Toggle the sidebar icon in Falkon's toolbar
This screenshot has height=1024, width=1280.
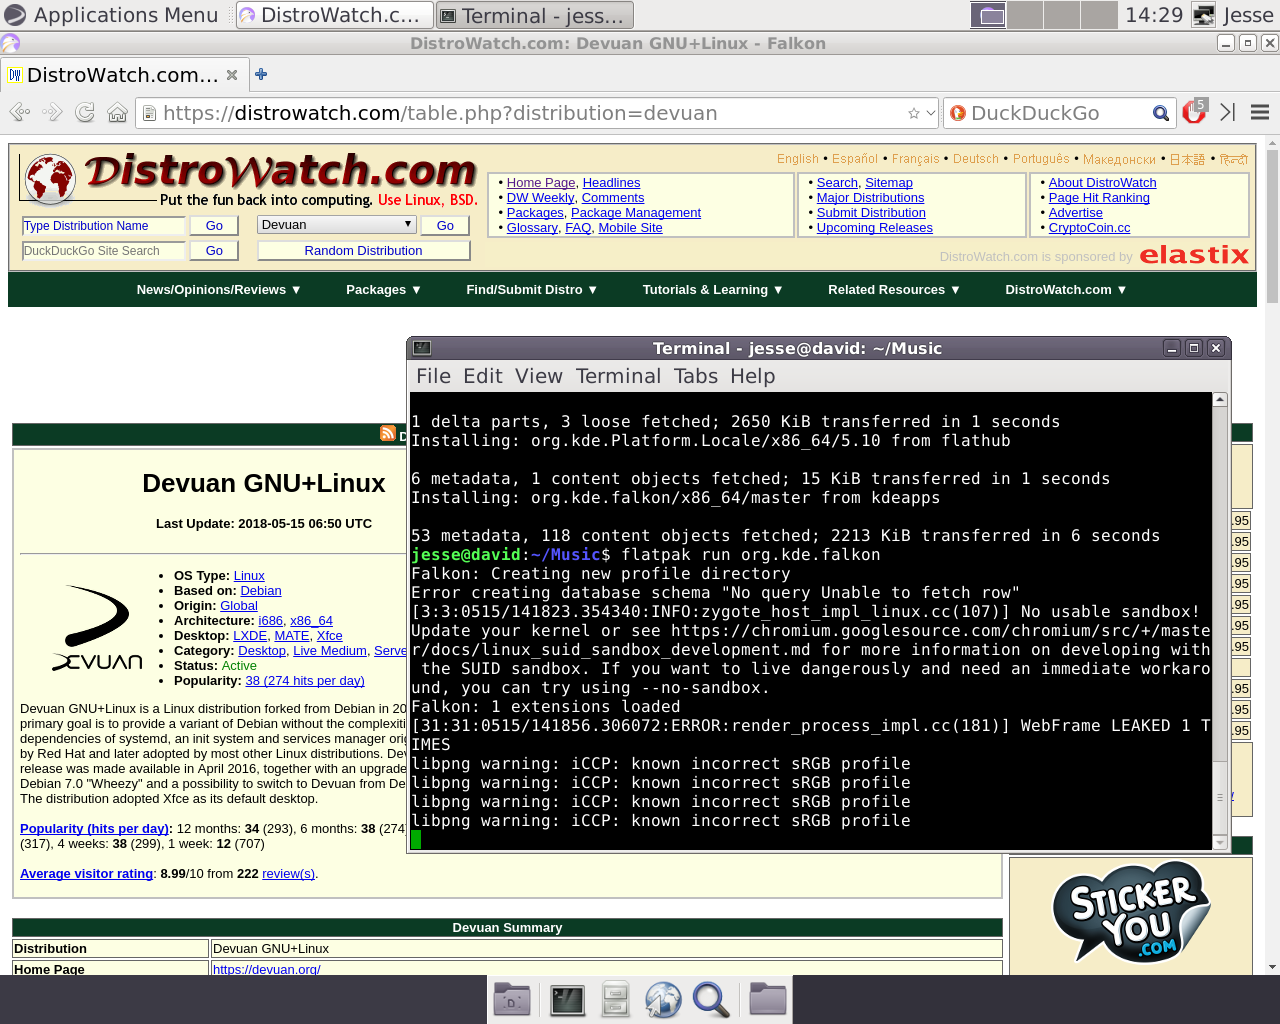(1228, 113)
